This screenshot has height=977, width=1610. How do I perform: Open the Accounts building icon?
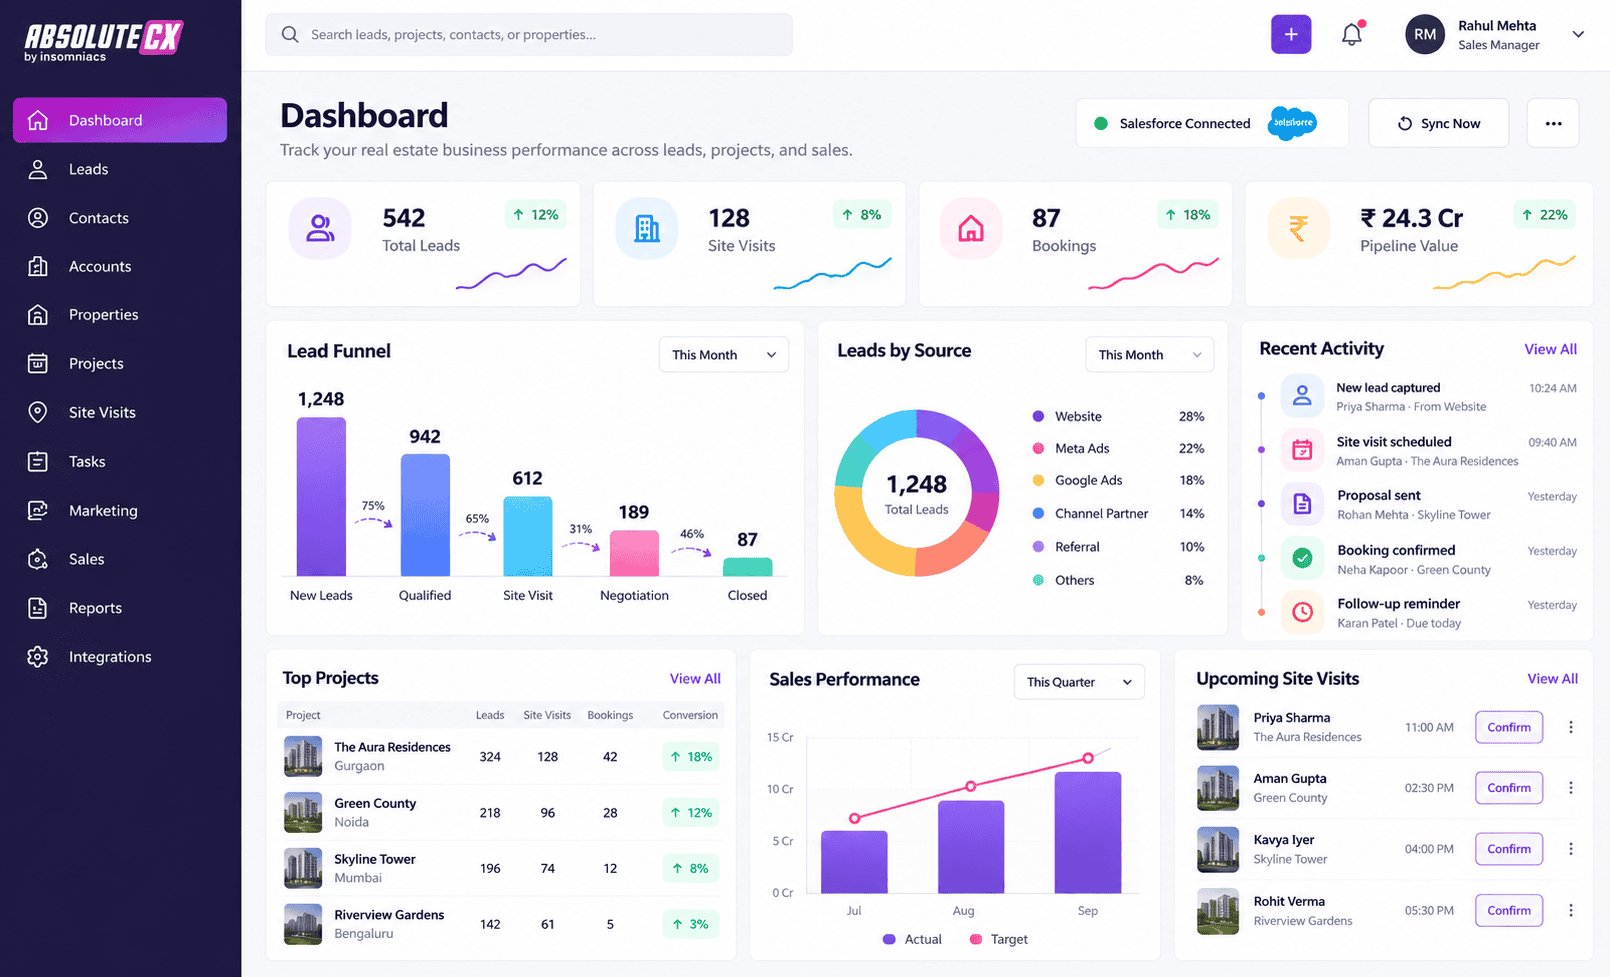38,266
